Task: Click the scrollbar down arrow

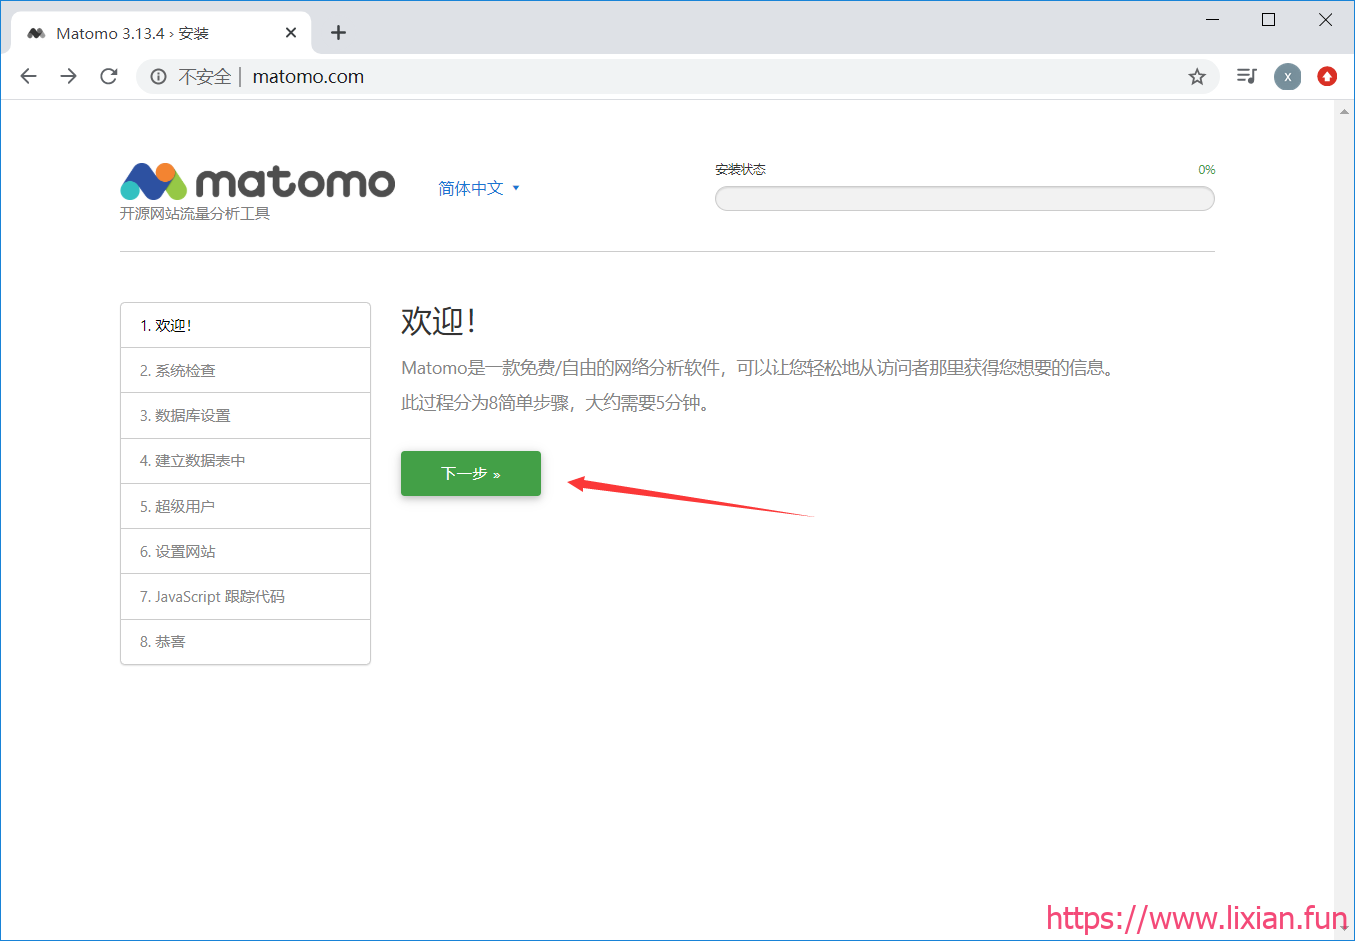Action: 1344,929
